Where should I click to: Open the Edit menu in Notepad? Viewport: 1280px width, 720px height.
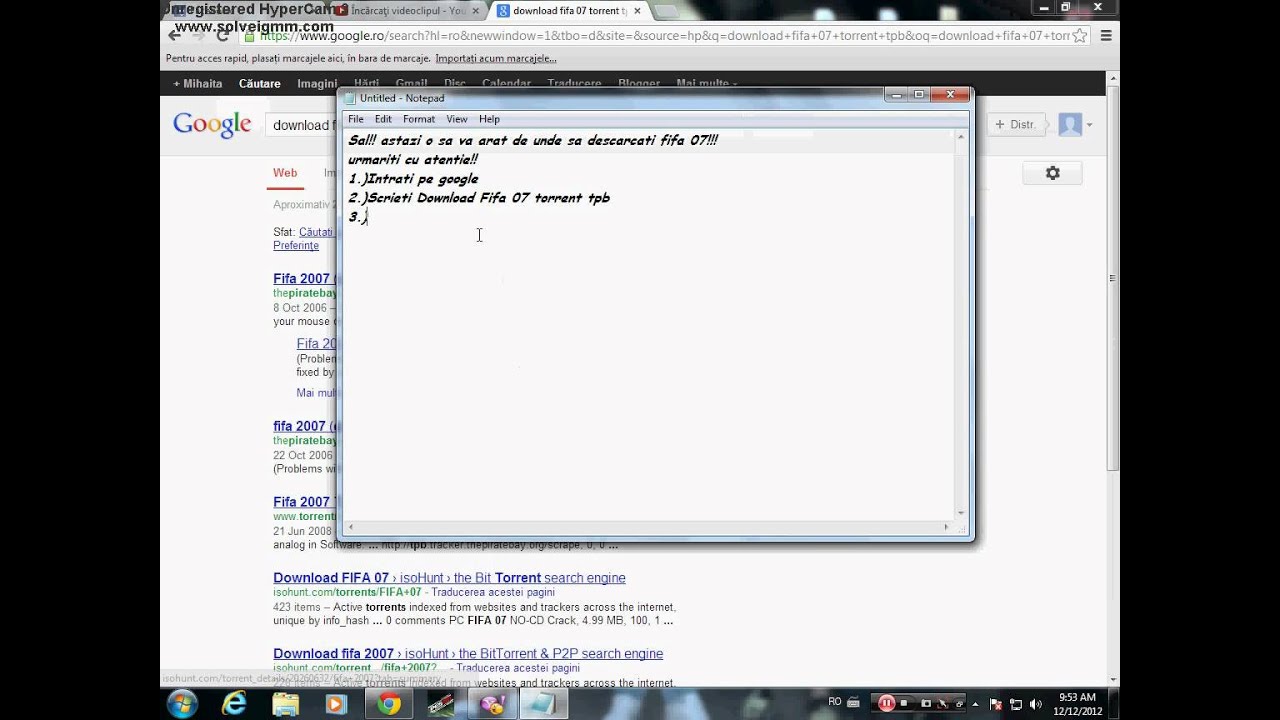coord(383,119)
